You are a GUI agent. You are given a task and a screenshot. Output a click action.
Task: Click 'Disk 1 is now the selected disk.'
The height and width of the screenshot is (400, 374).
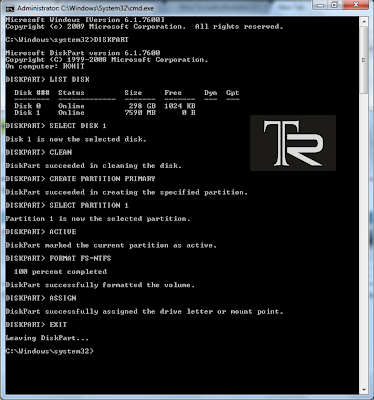tap(76, 139)
